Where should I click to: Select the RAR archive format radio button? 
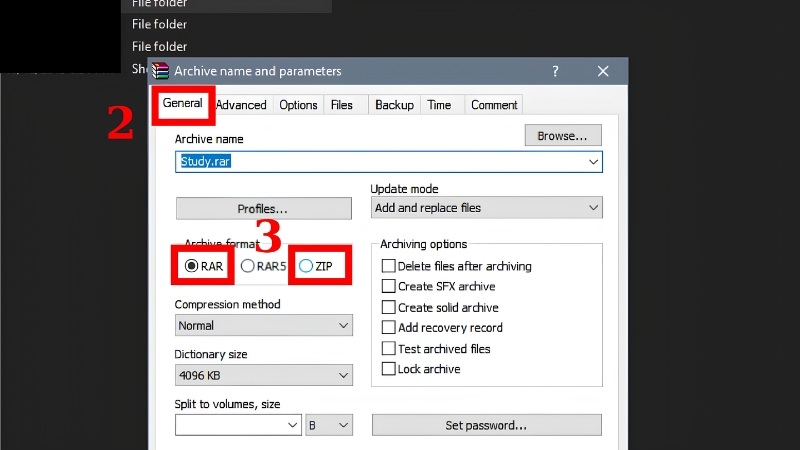pyautogui.click(x=204, y=266)
